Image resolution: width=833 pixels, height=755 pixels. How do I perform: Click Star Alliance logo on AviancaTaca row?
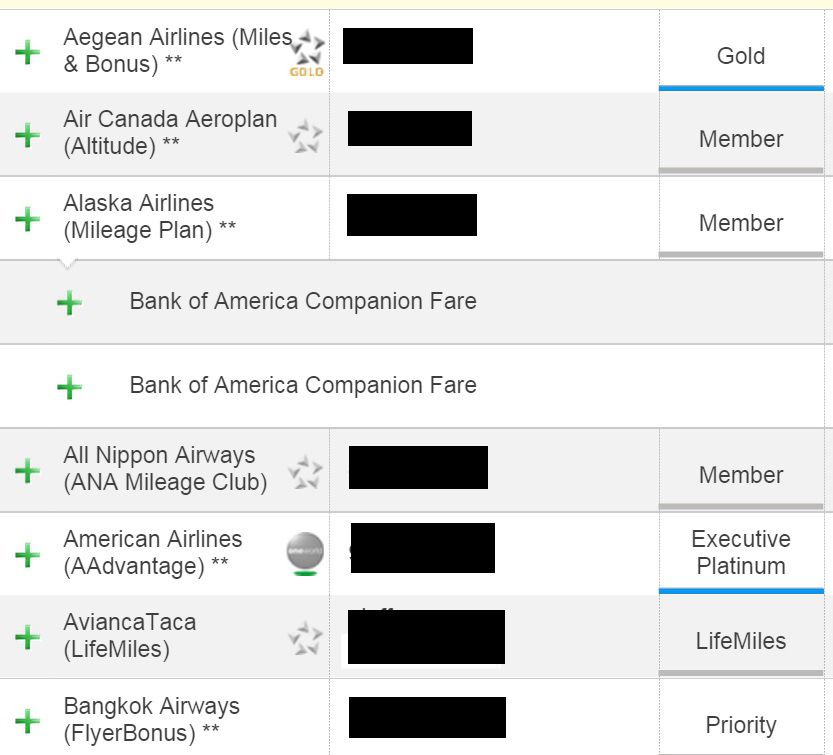[x=305, y=637]
